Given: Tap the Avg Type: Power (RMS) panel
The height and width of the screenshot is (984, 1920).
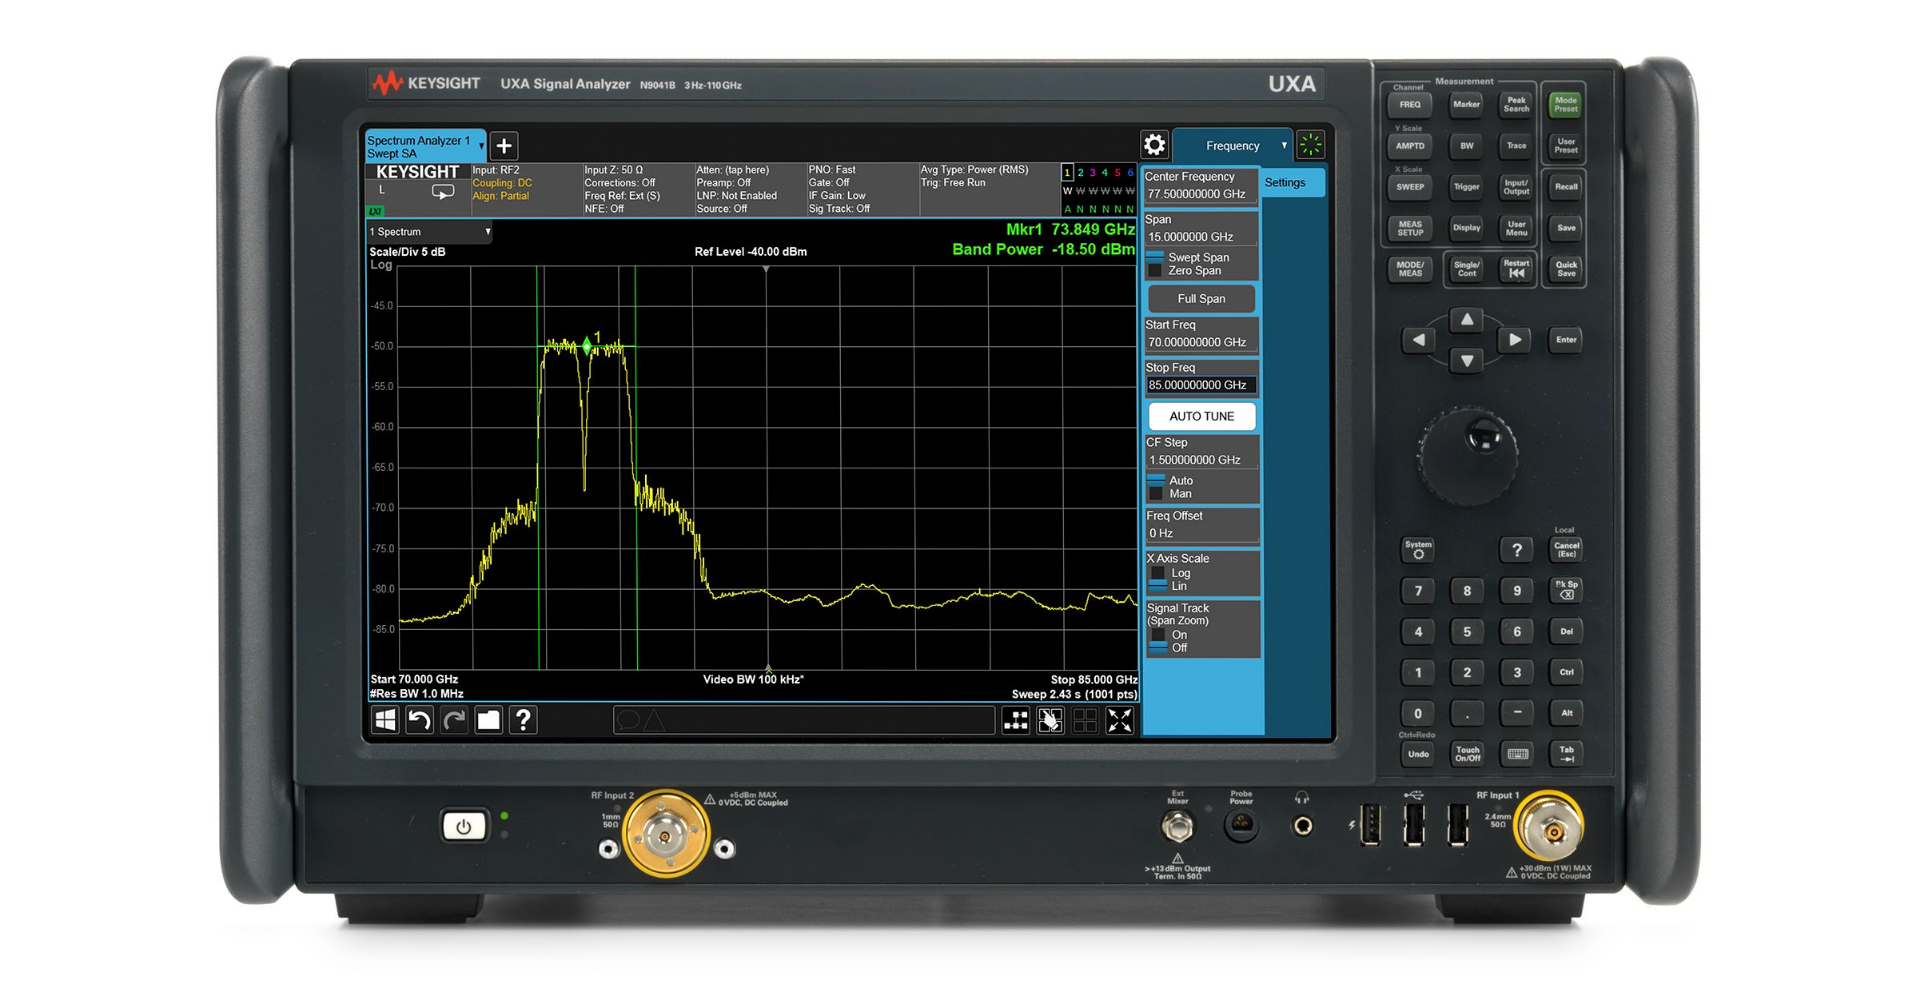Looking at the screenshot, I should click(988, 190).
